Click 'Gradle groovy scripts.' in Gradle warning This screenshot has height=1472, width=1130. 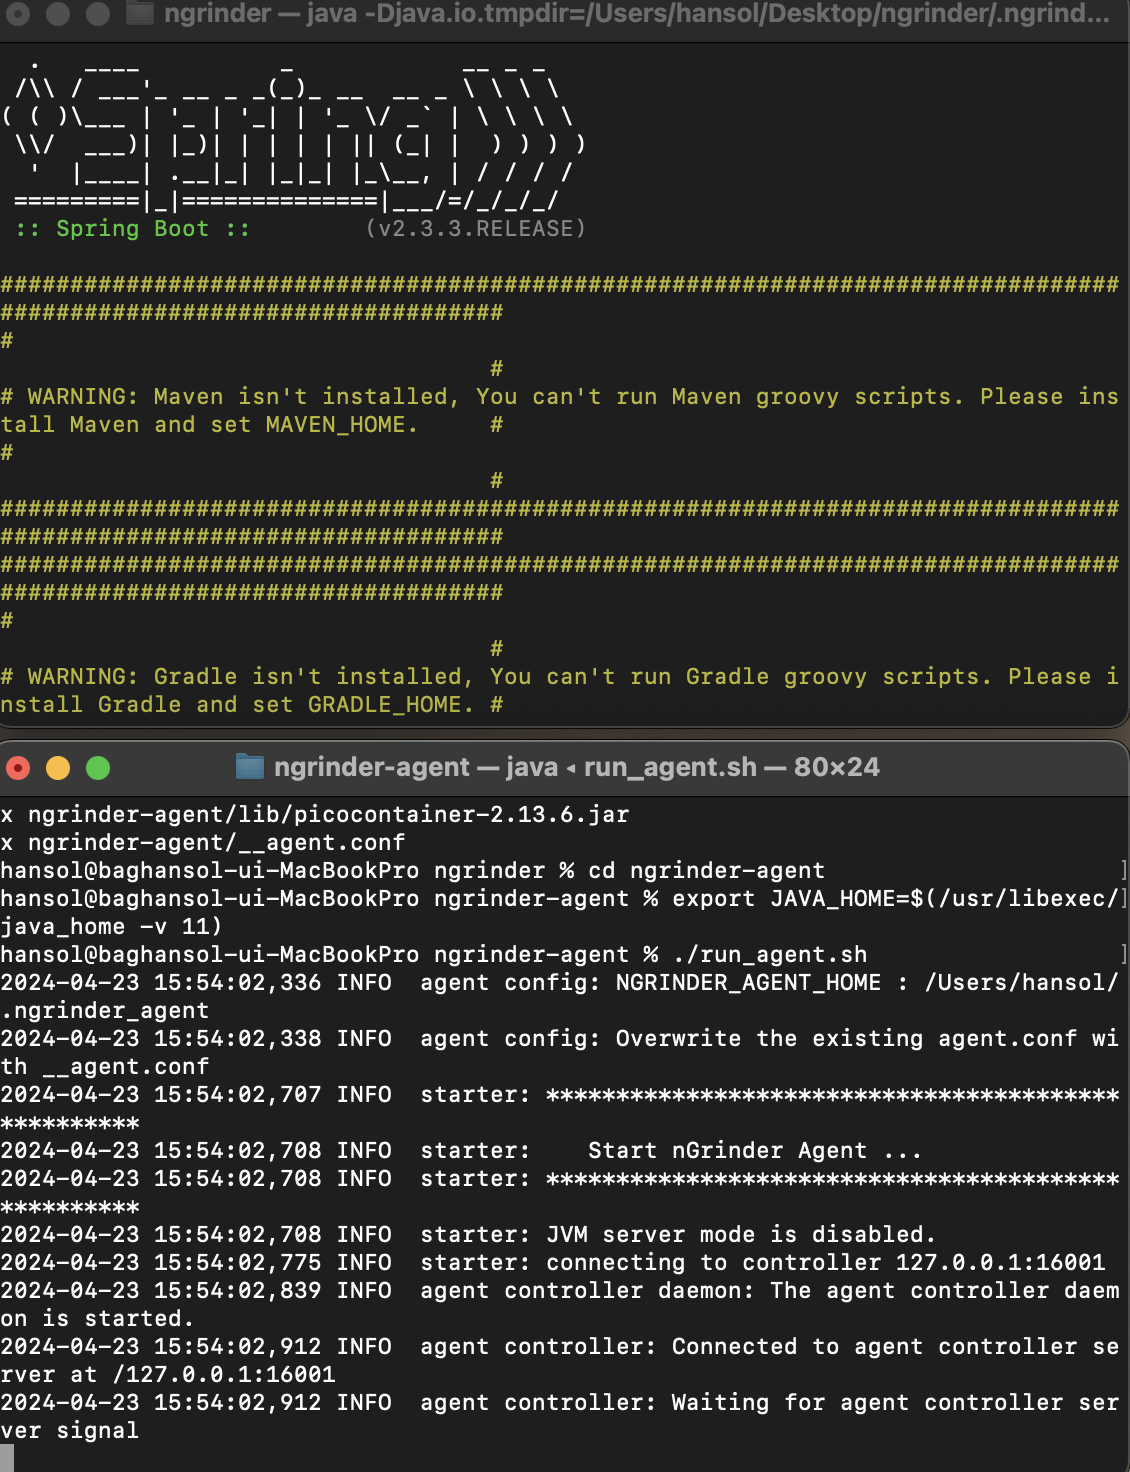coord(839,677)
